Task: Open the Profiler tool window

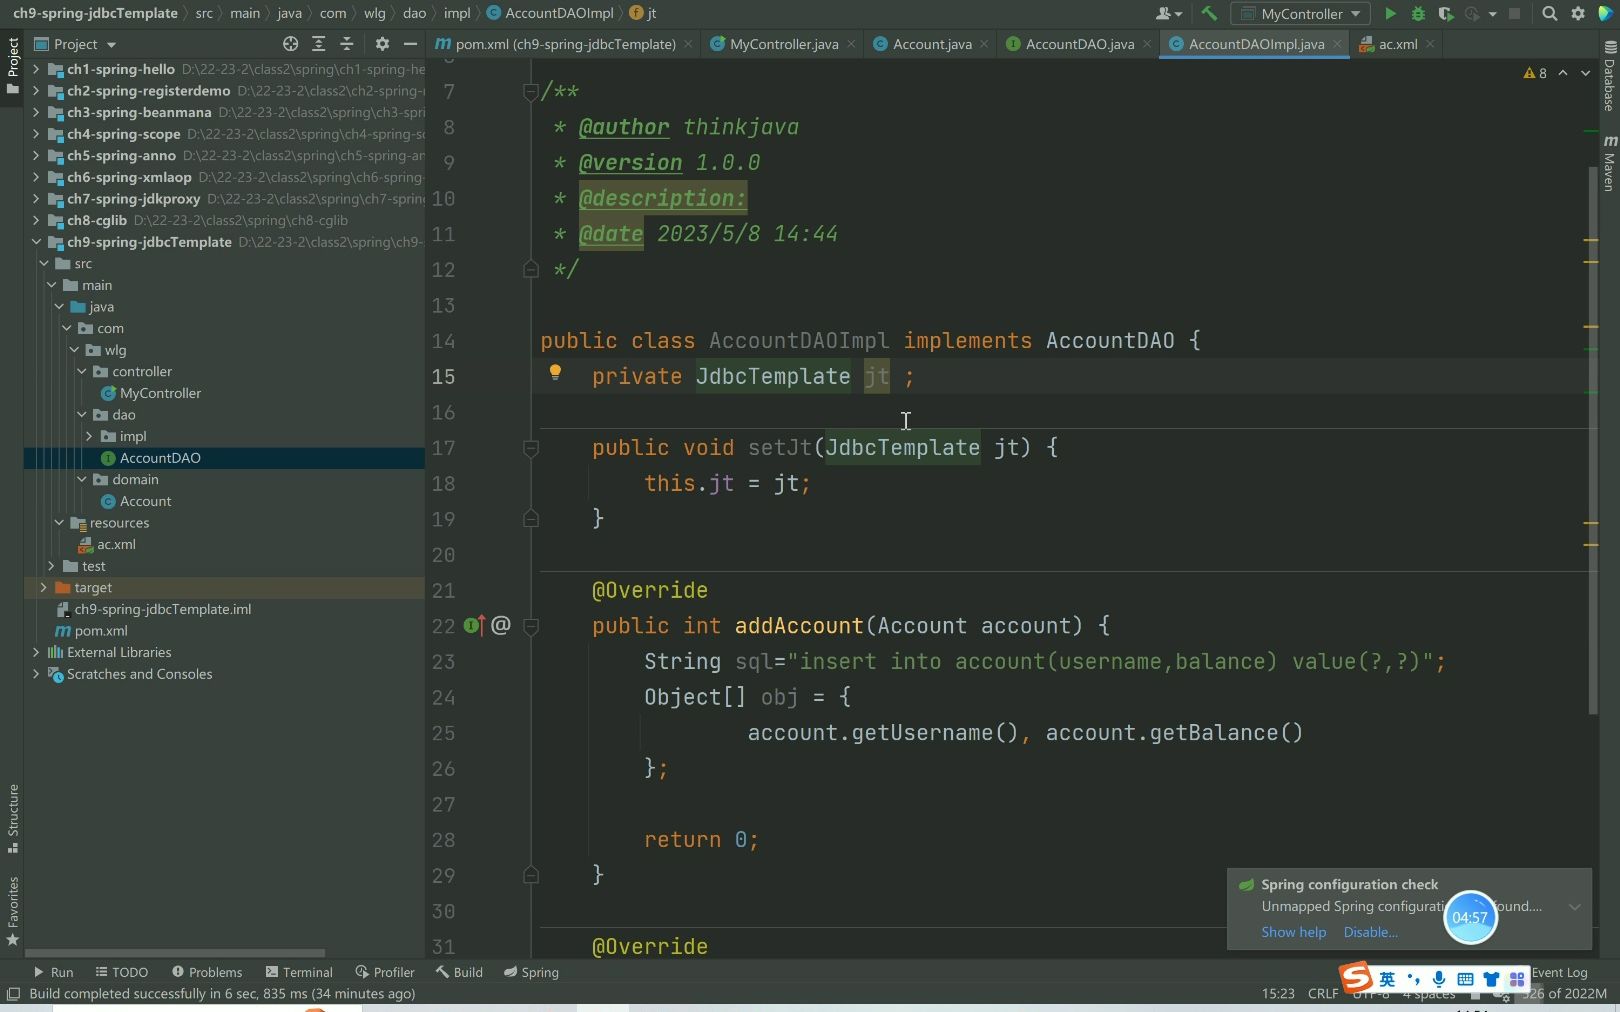Action: (x=384, y=972)
